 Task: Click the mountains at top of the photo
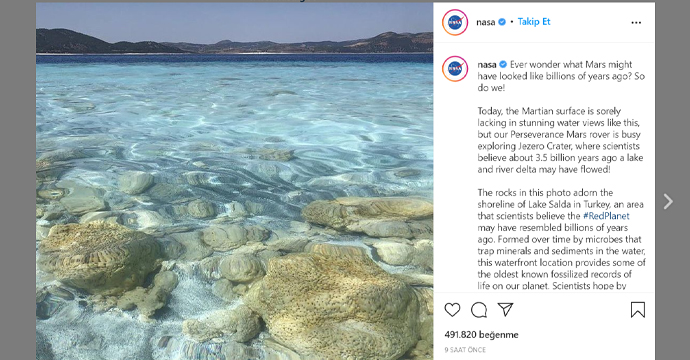235,42
